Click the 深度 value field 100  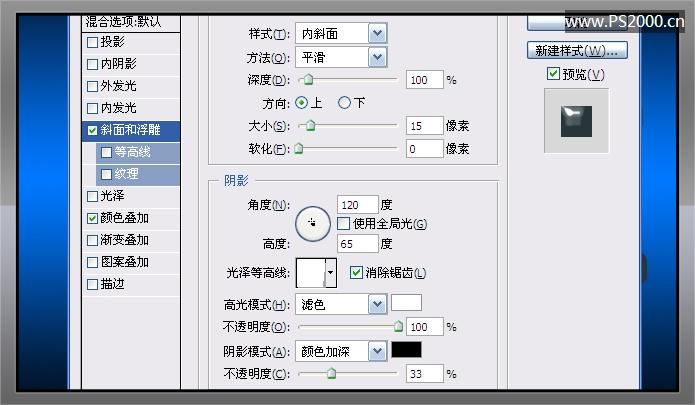click(425, 80)
